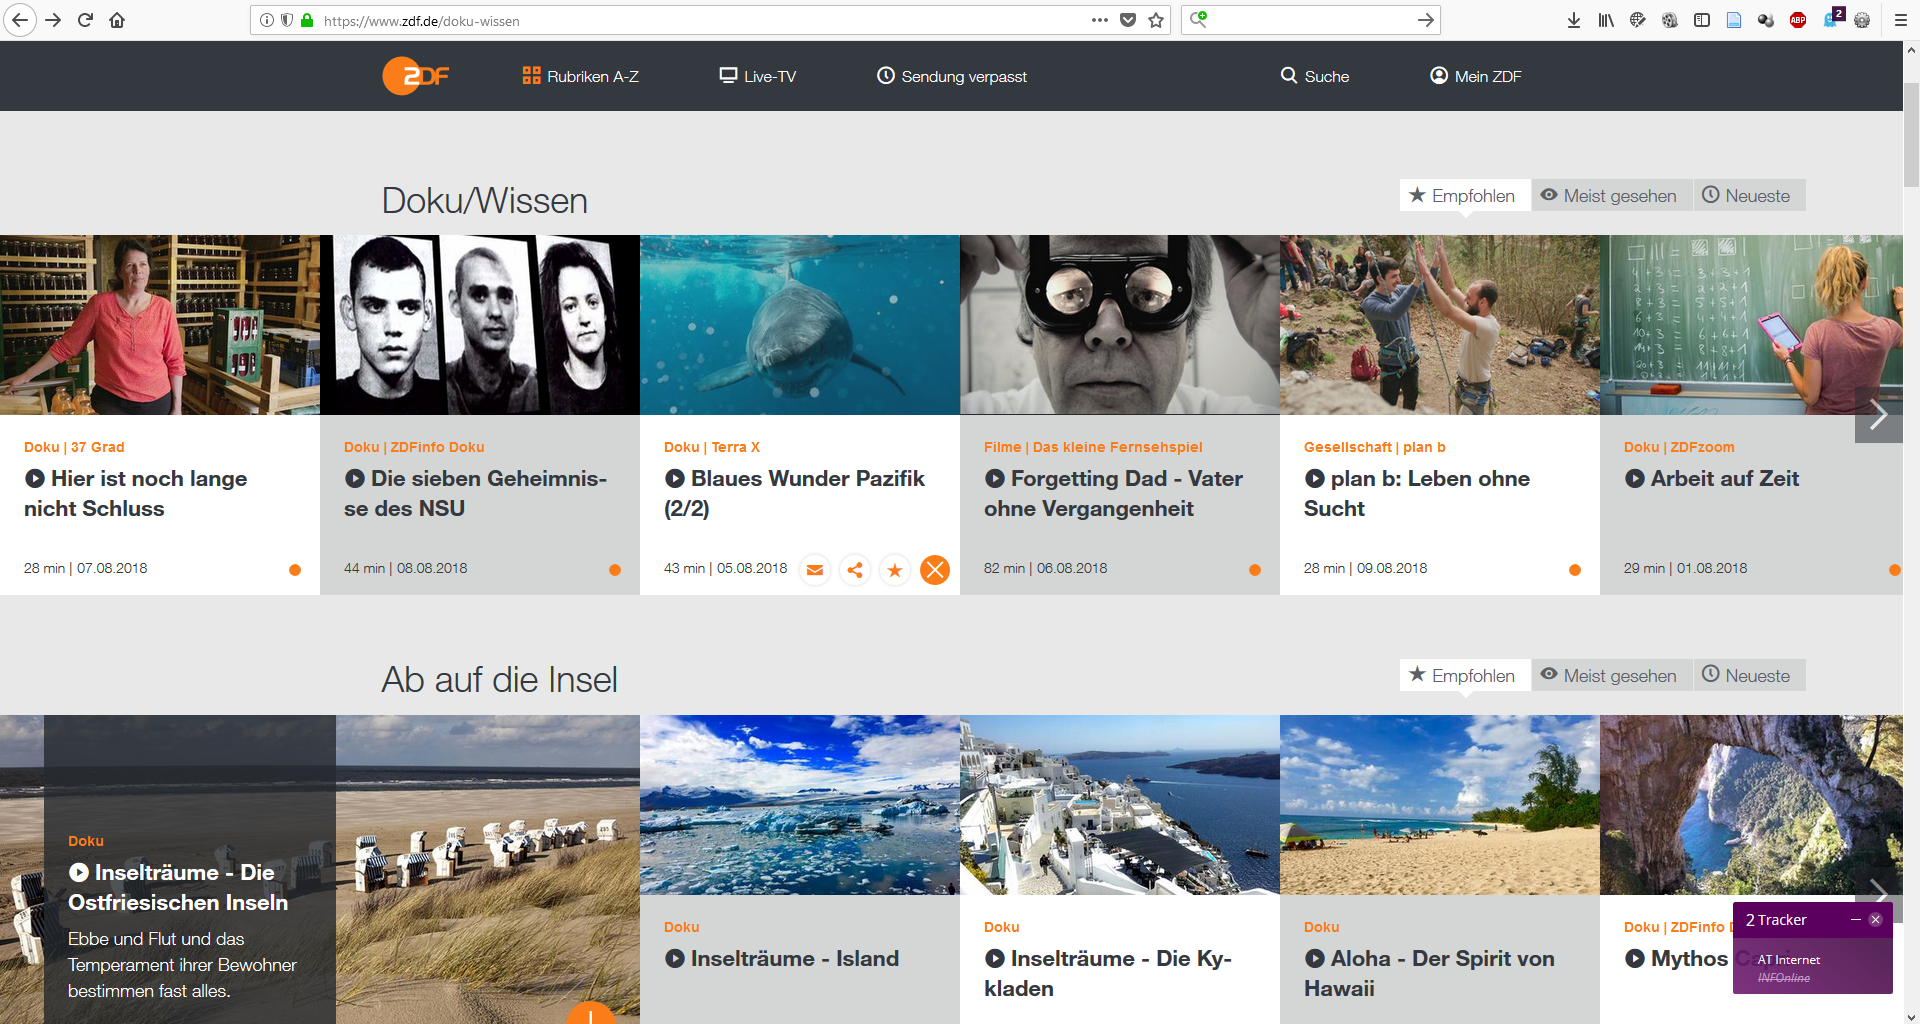Play Hier ist noch lange nicht Schluss

[x=135, y=493]
